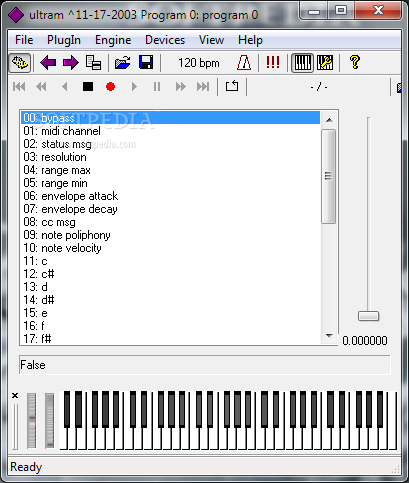The height and width of the screenshot is (483, 409).
Task: Select parameter 15: e
Action: [170, 313]
